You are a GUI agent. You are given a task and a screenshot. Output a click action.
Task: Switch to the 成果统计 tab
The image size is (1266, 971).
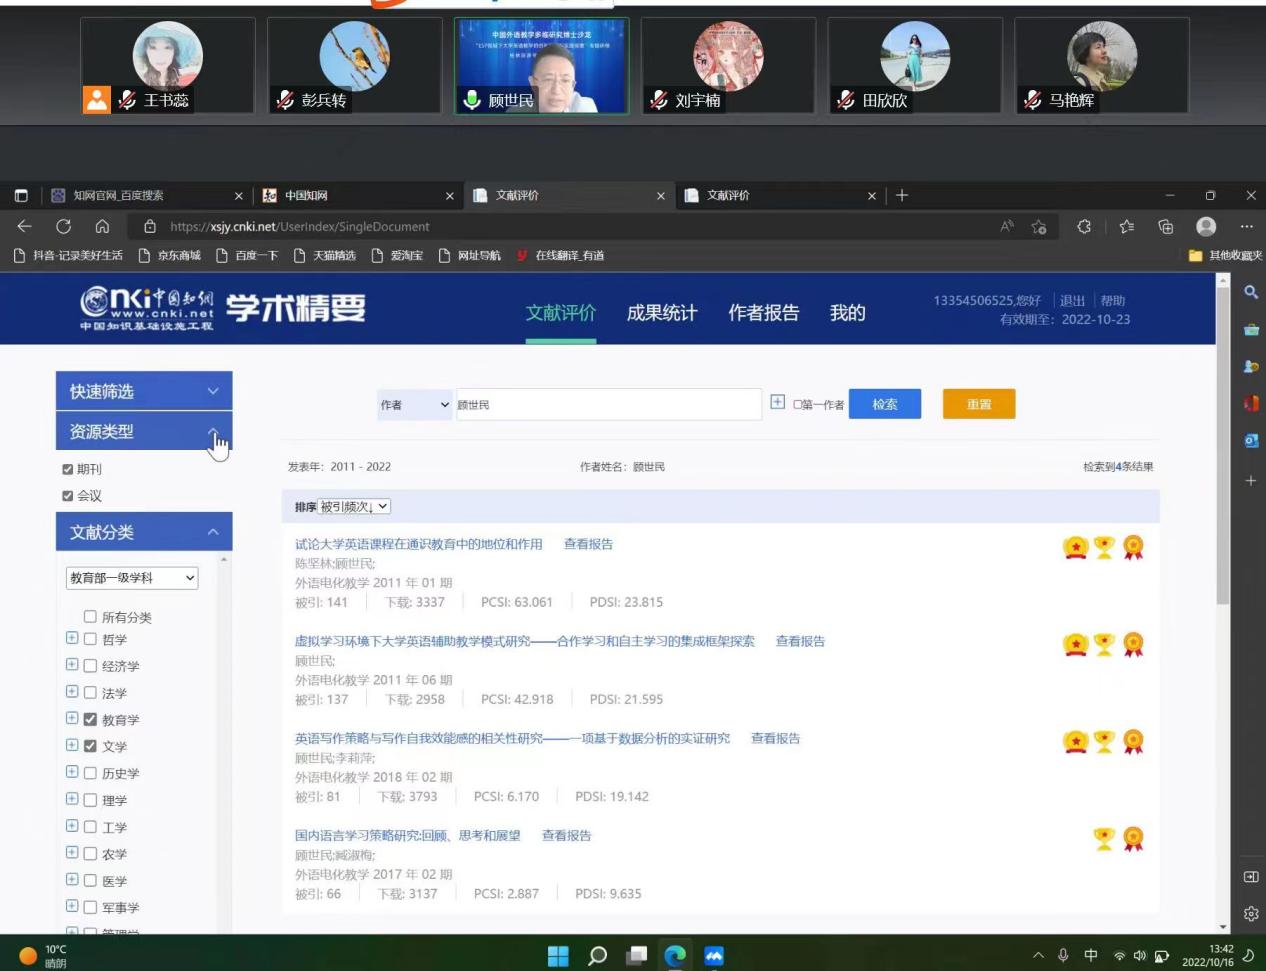pyautogui.click(x=661, y=313)
